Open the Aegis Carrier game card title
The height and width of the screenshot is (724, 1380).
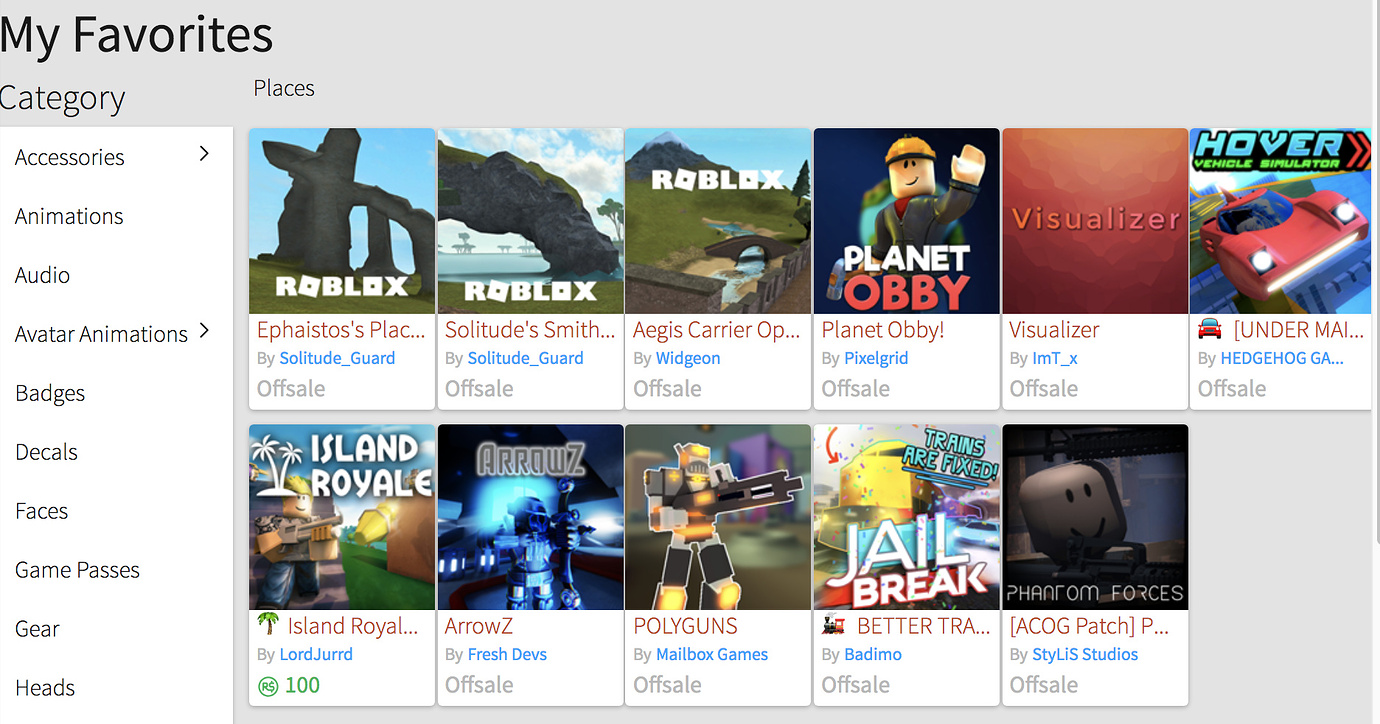(716, 329)
